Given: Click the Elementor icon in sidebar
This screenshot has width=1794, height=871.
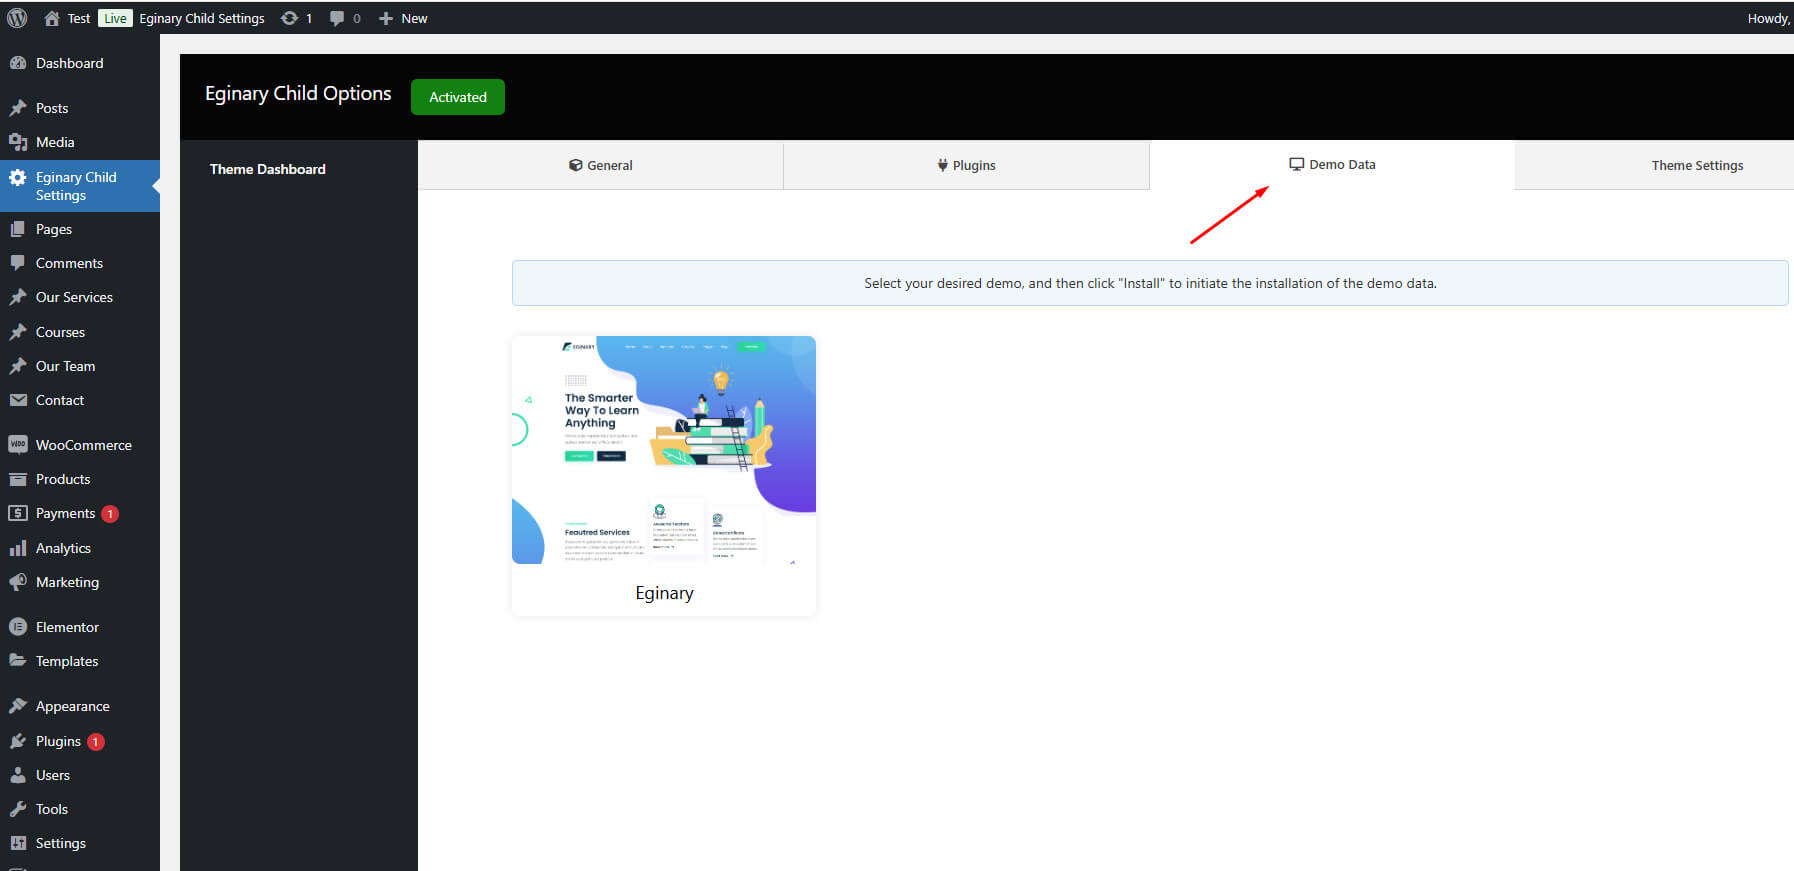Looking at the screenshot, I should coord(18,627).
